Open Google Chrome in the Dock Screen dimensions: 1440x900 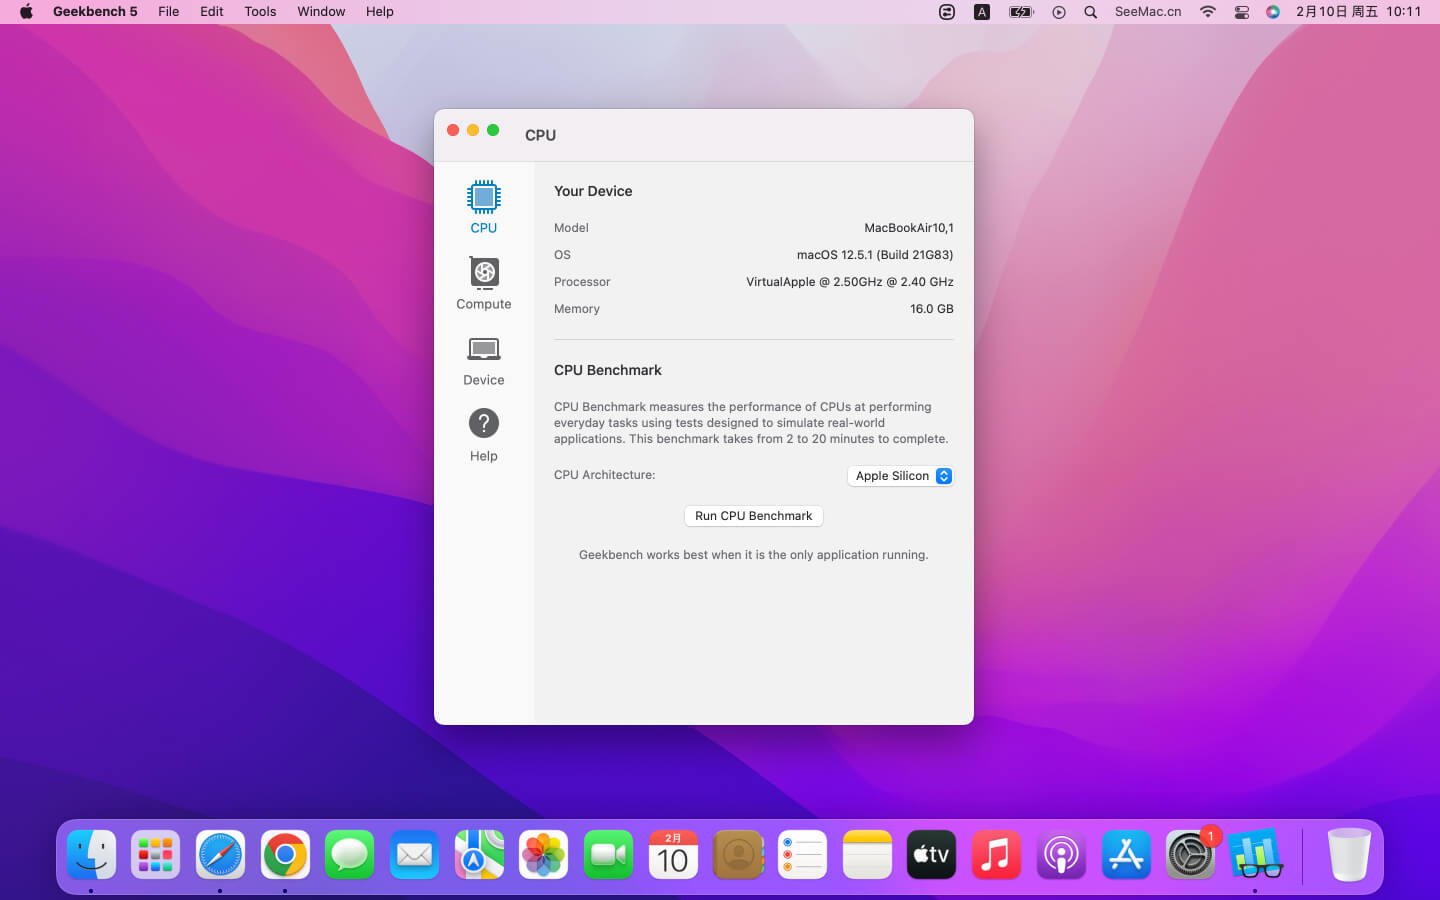(x=285, y=855)
